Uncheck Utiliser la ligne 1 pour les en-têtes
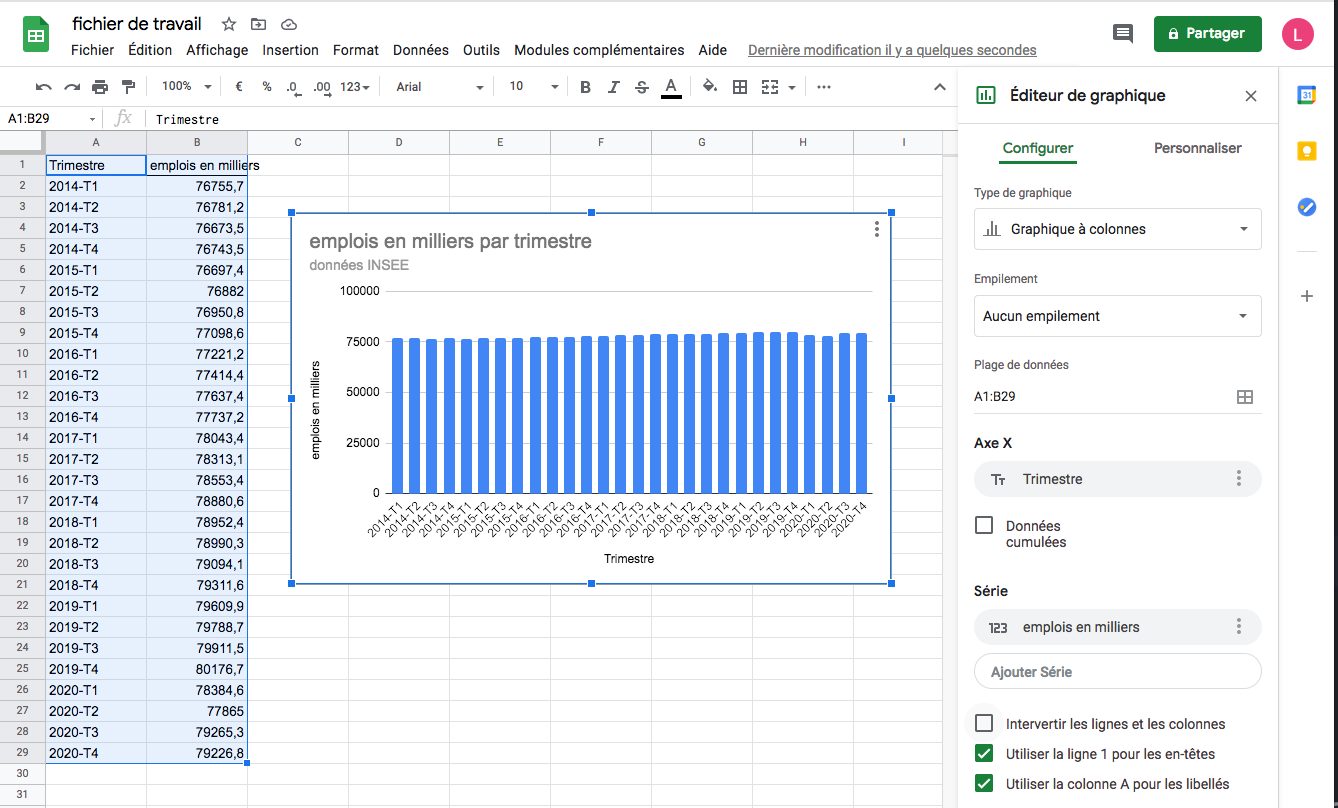The image size is (1338, 808). [x=984, y=753]
